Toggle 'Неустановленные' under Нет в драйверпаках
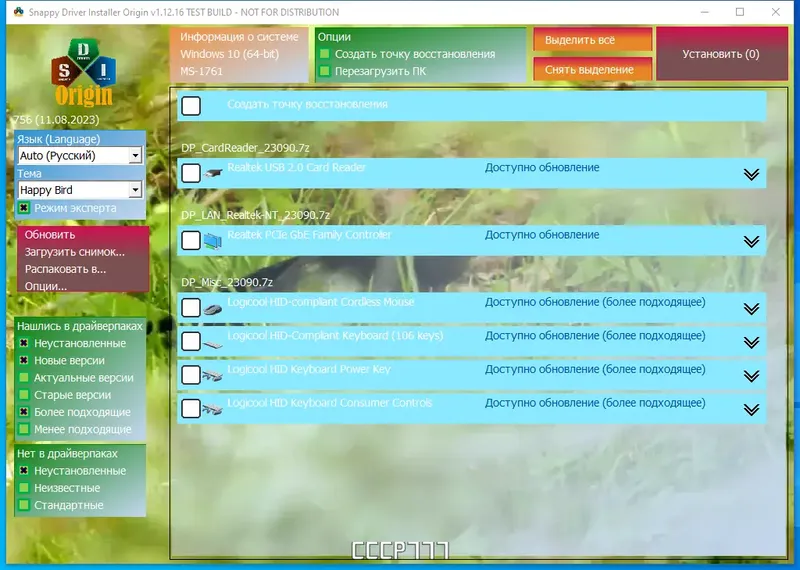800x570 pixels. (x=23, y=471)
